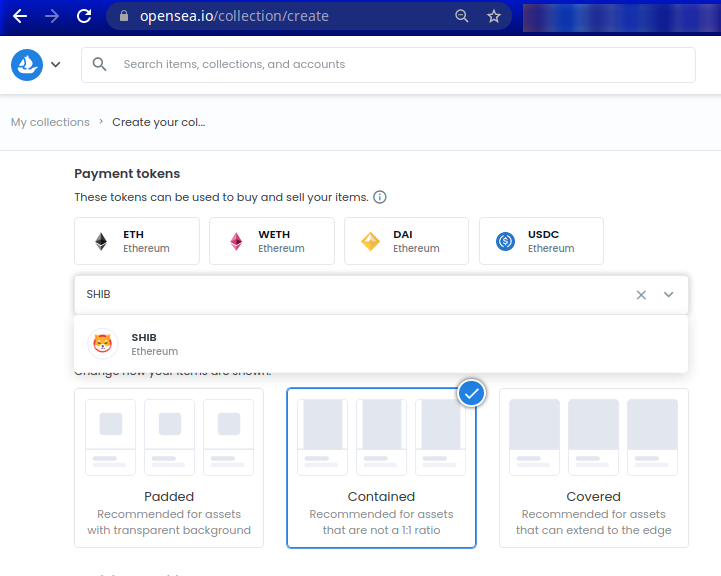Go back using the browser back arrow
This screenshot has height=576, width=721.
click(20, 17)
